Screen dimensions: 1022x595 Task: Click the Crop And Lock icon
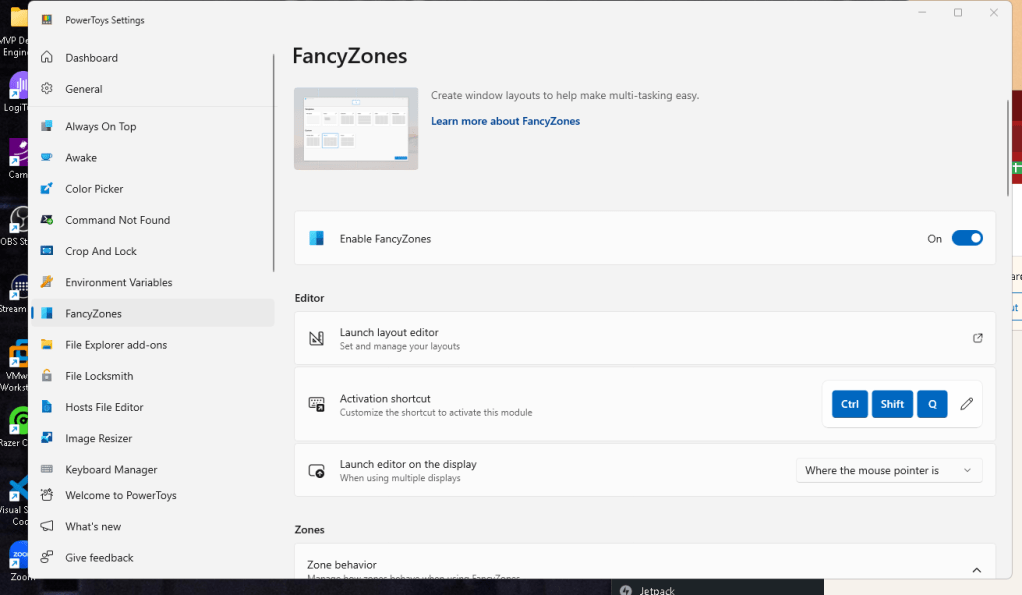pos(47,251)
